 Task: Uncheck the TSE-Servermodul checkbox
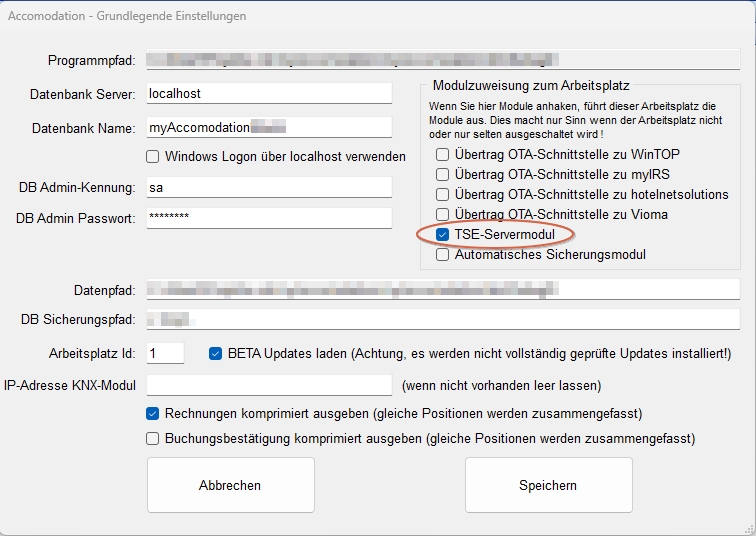(x=443, y=234)
